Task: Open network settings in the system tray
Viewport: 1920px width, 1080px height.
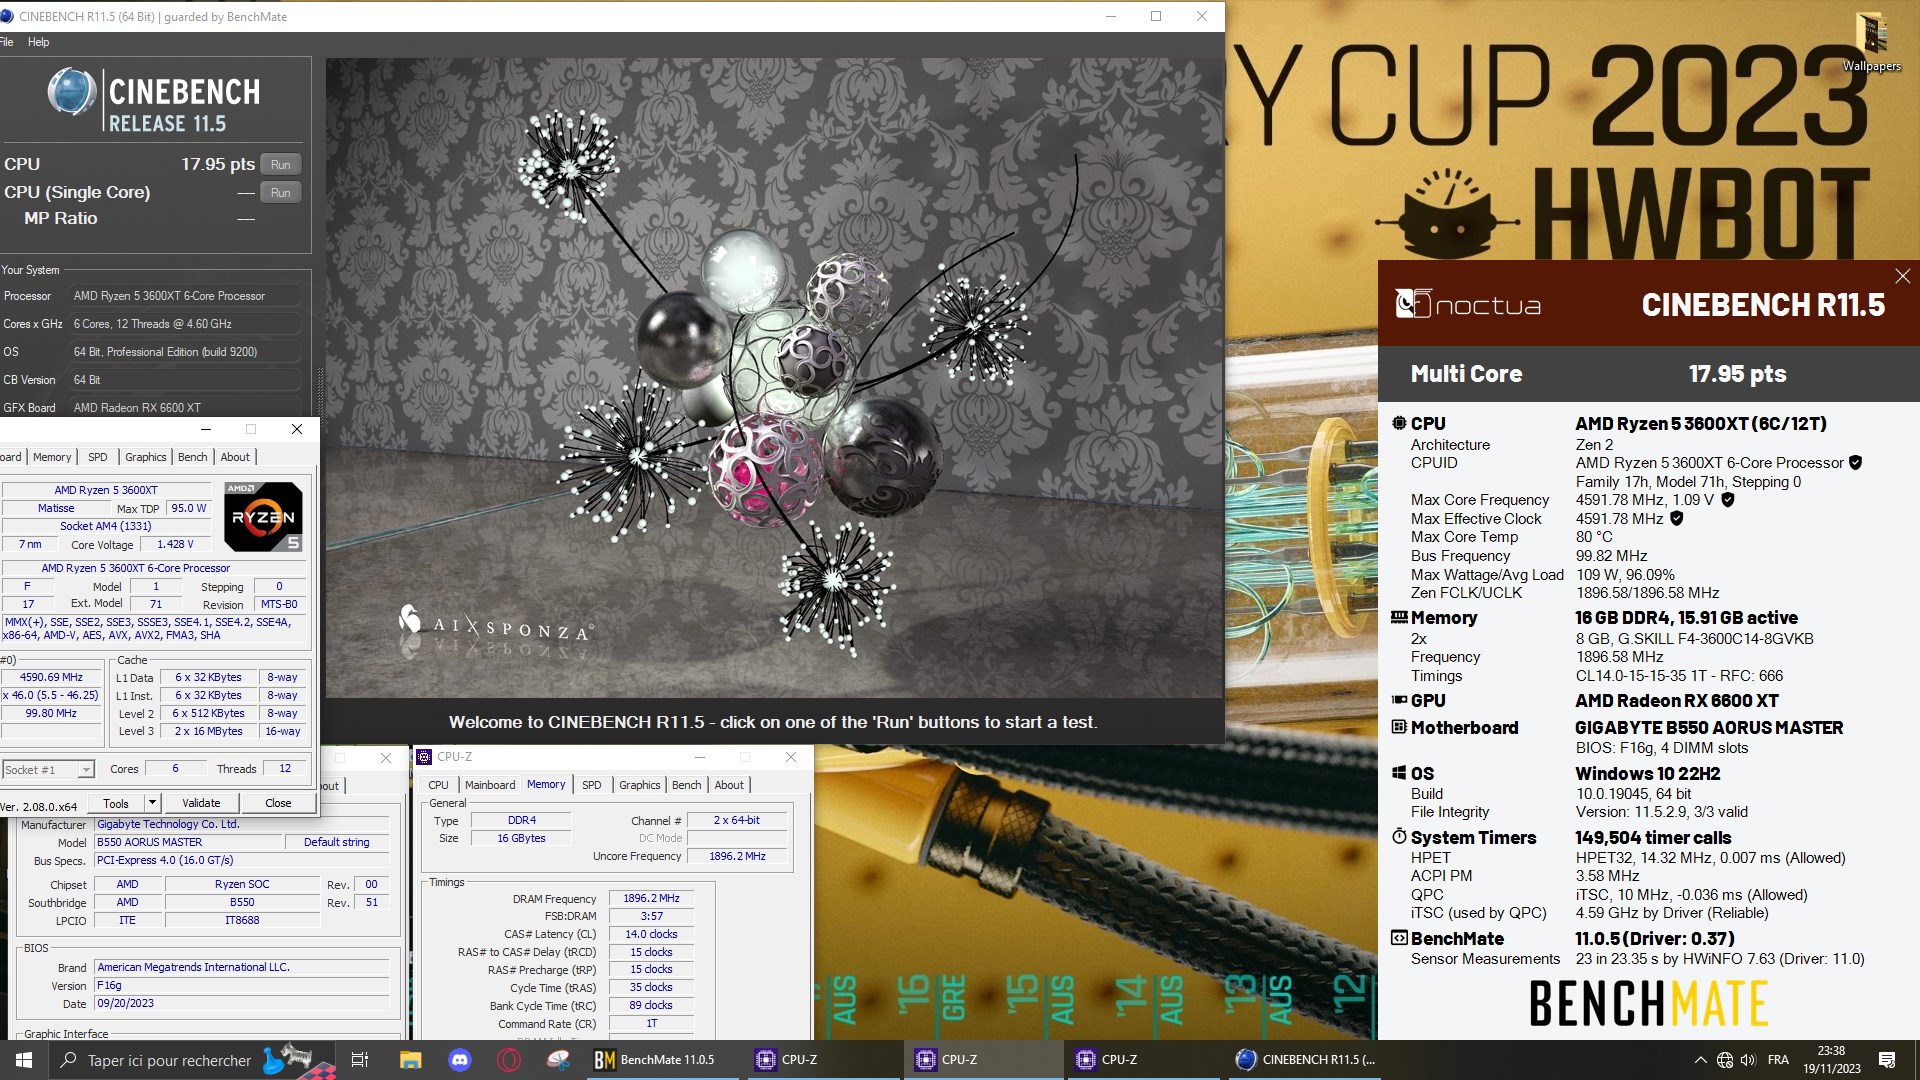Action: click(x=1725, y=1060)
